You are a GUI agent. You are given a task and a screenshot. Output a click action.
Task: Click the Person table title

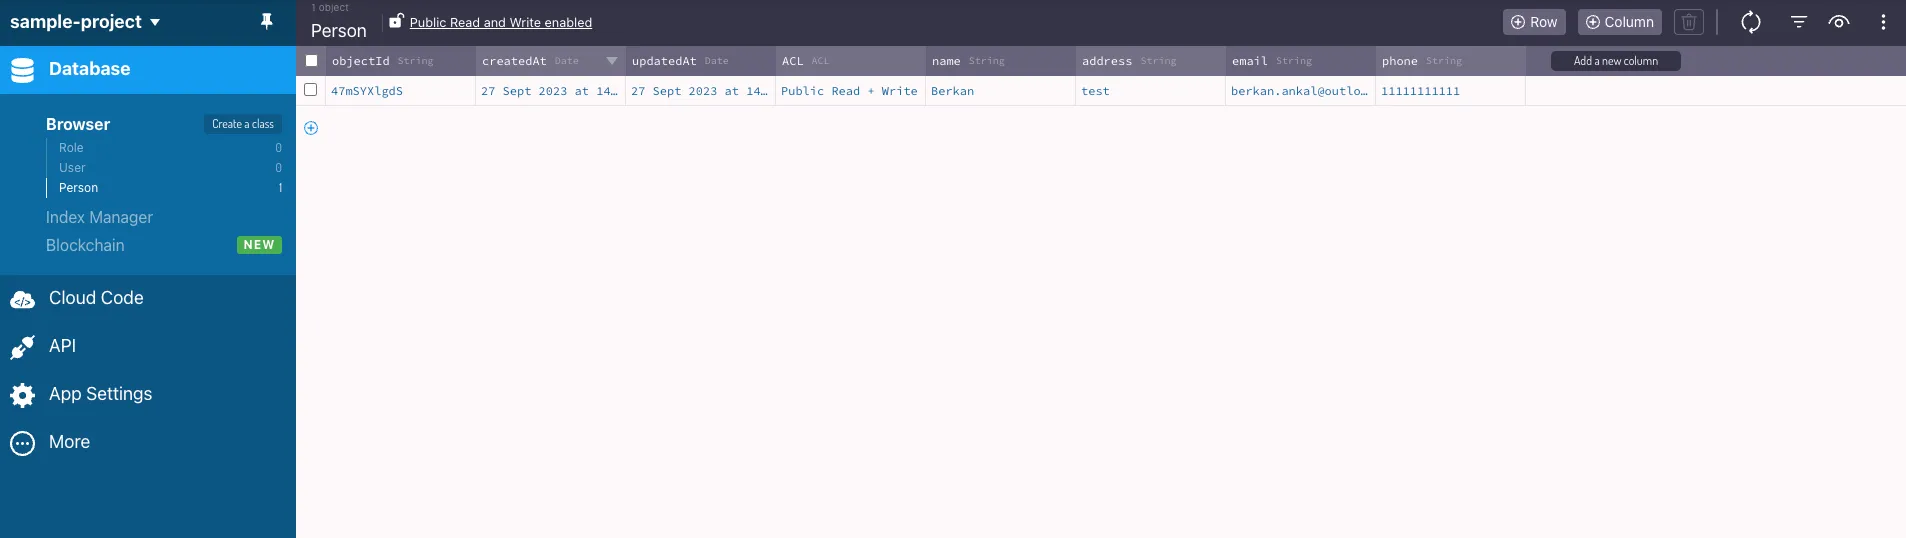tap(339, 31)
